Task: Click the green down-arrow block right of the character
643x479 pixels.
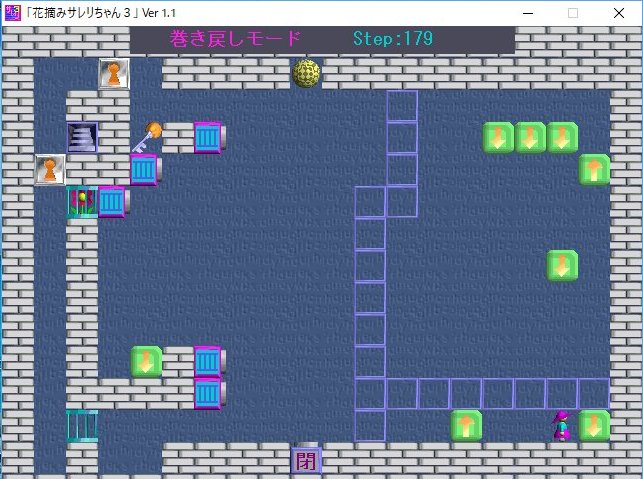Action: tap(594, 425)
